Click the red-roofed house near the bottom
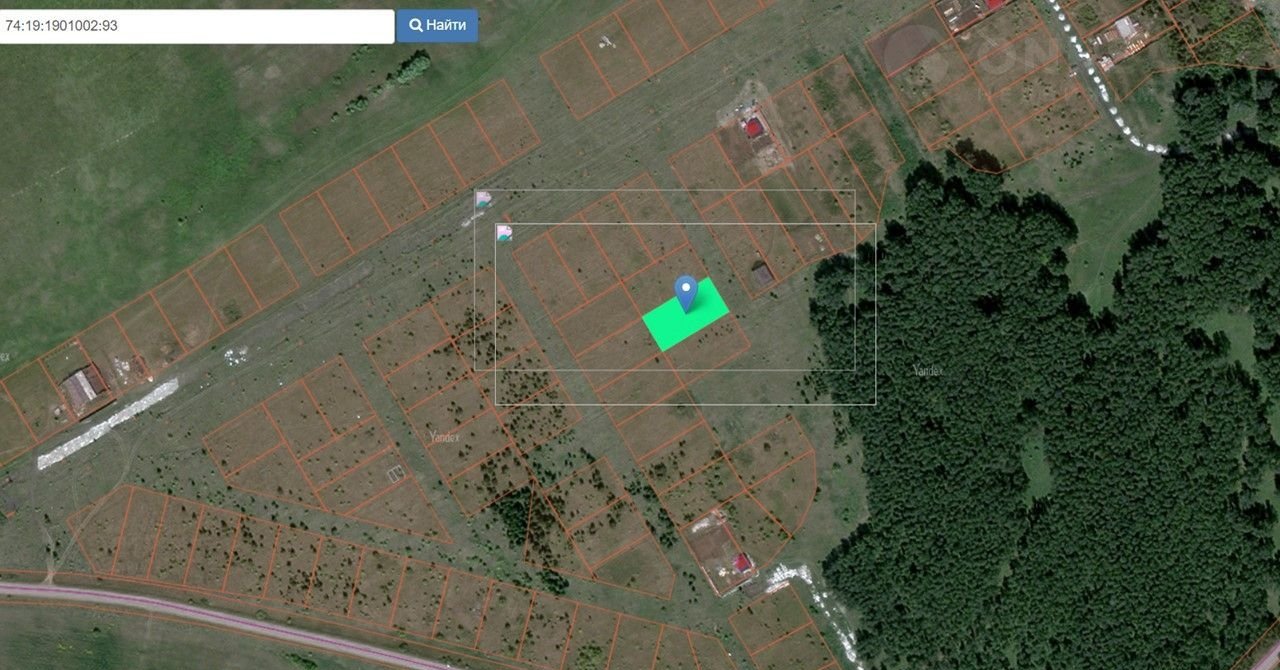Screen dimensions: 1280x670 click(742, 563)
